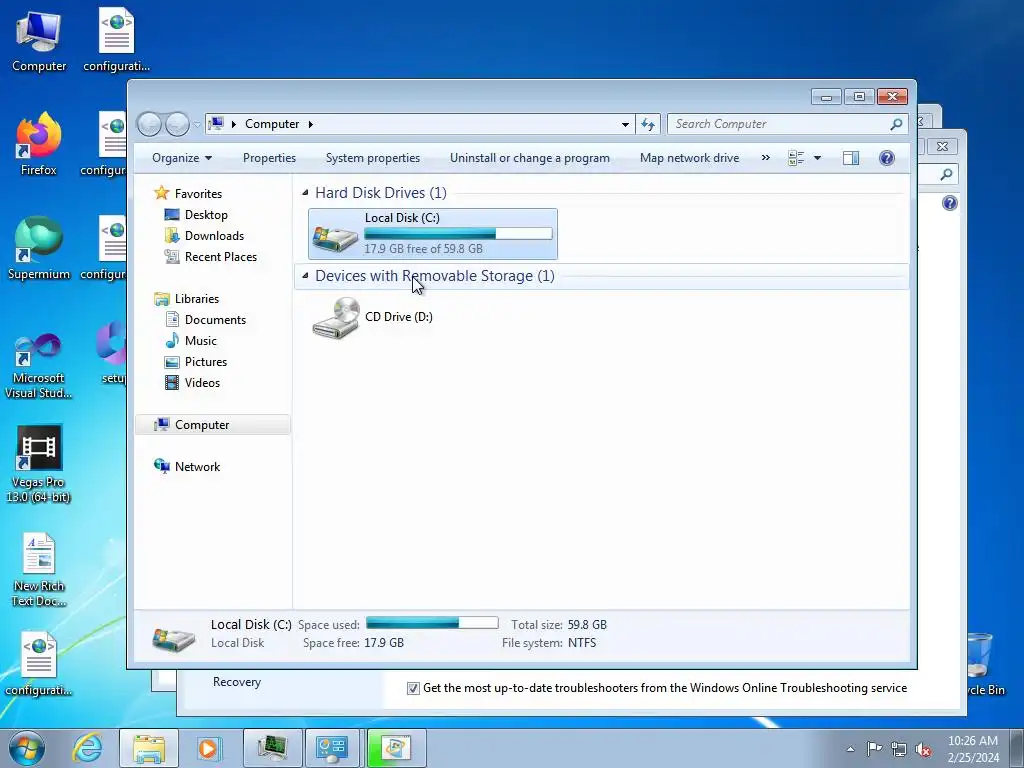Open Windows Media Player from taskbar

pyautogui.click(x=208, y=748)
